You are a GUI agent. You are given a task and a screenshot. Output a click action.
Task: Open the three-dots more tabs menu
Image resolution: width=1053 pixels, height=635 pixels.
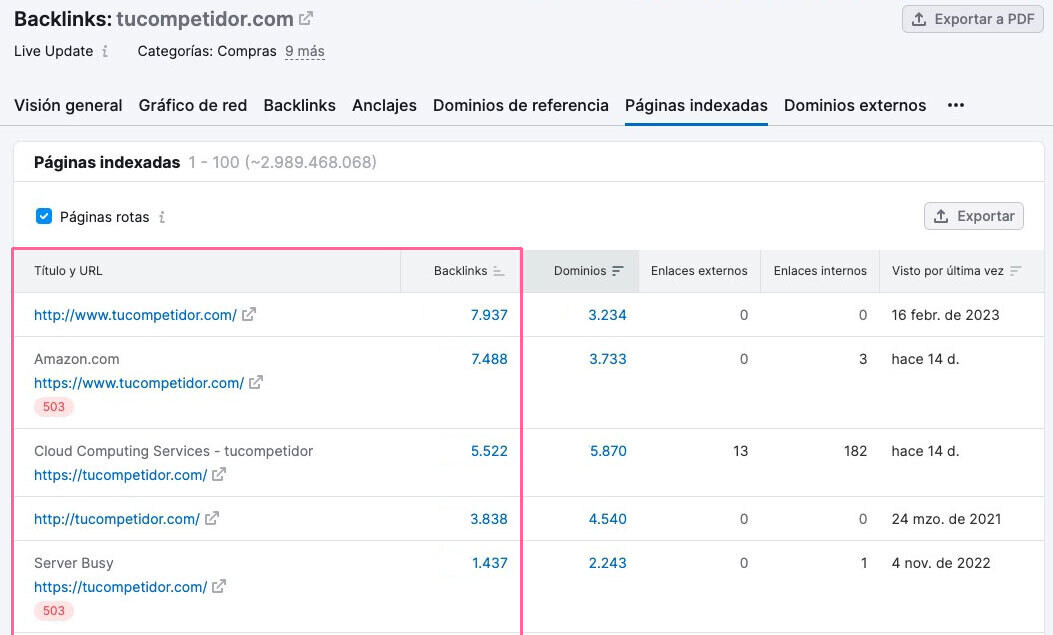(x=956, y=105)
